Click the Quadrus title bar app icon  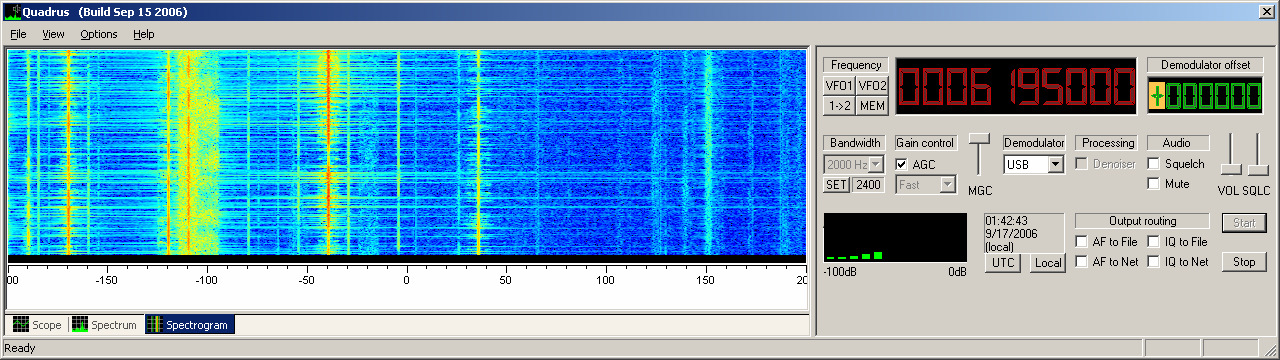[x=12, y=12]
